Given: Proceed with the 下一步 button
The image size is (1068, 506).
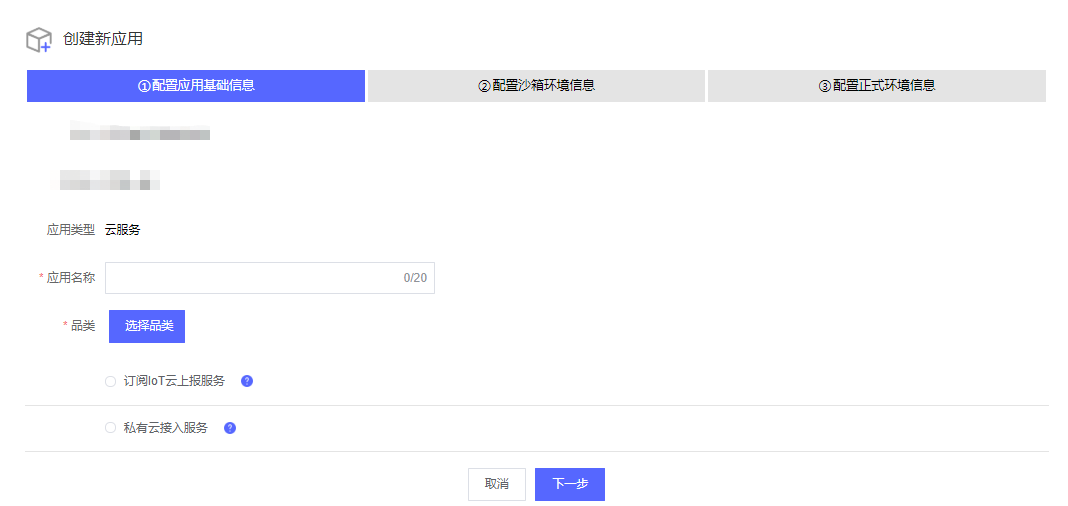Looking at the screenshot, I should 570,484.
